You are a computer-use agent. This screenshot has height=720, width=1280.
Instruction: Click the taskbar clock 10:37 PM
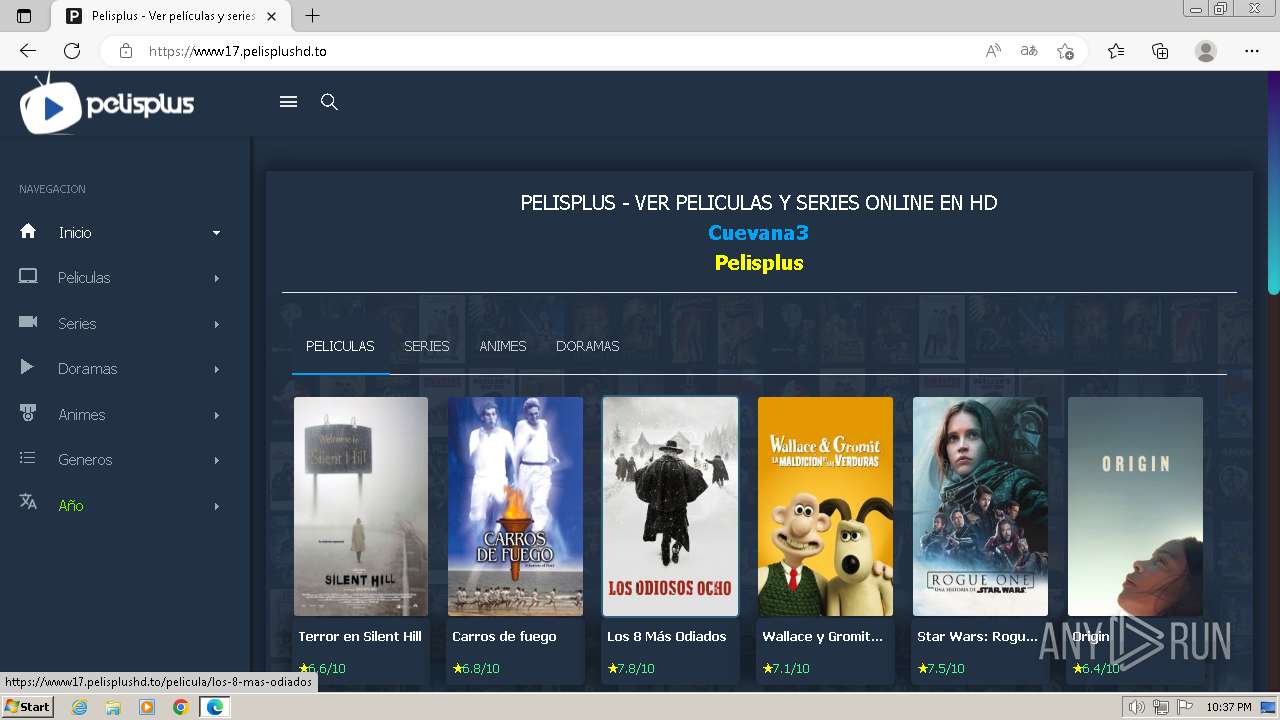pyautogui.click(x=1228, y=707)
